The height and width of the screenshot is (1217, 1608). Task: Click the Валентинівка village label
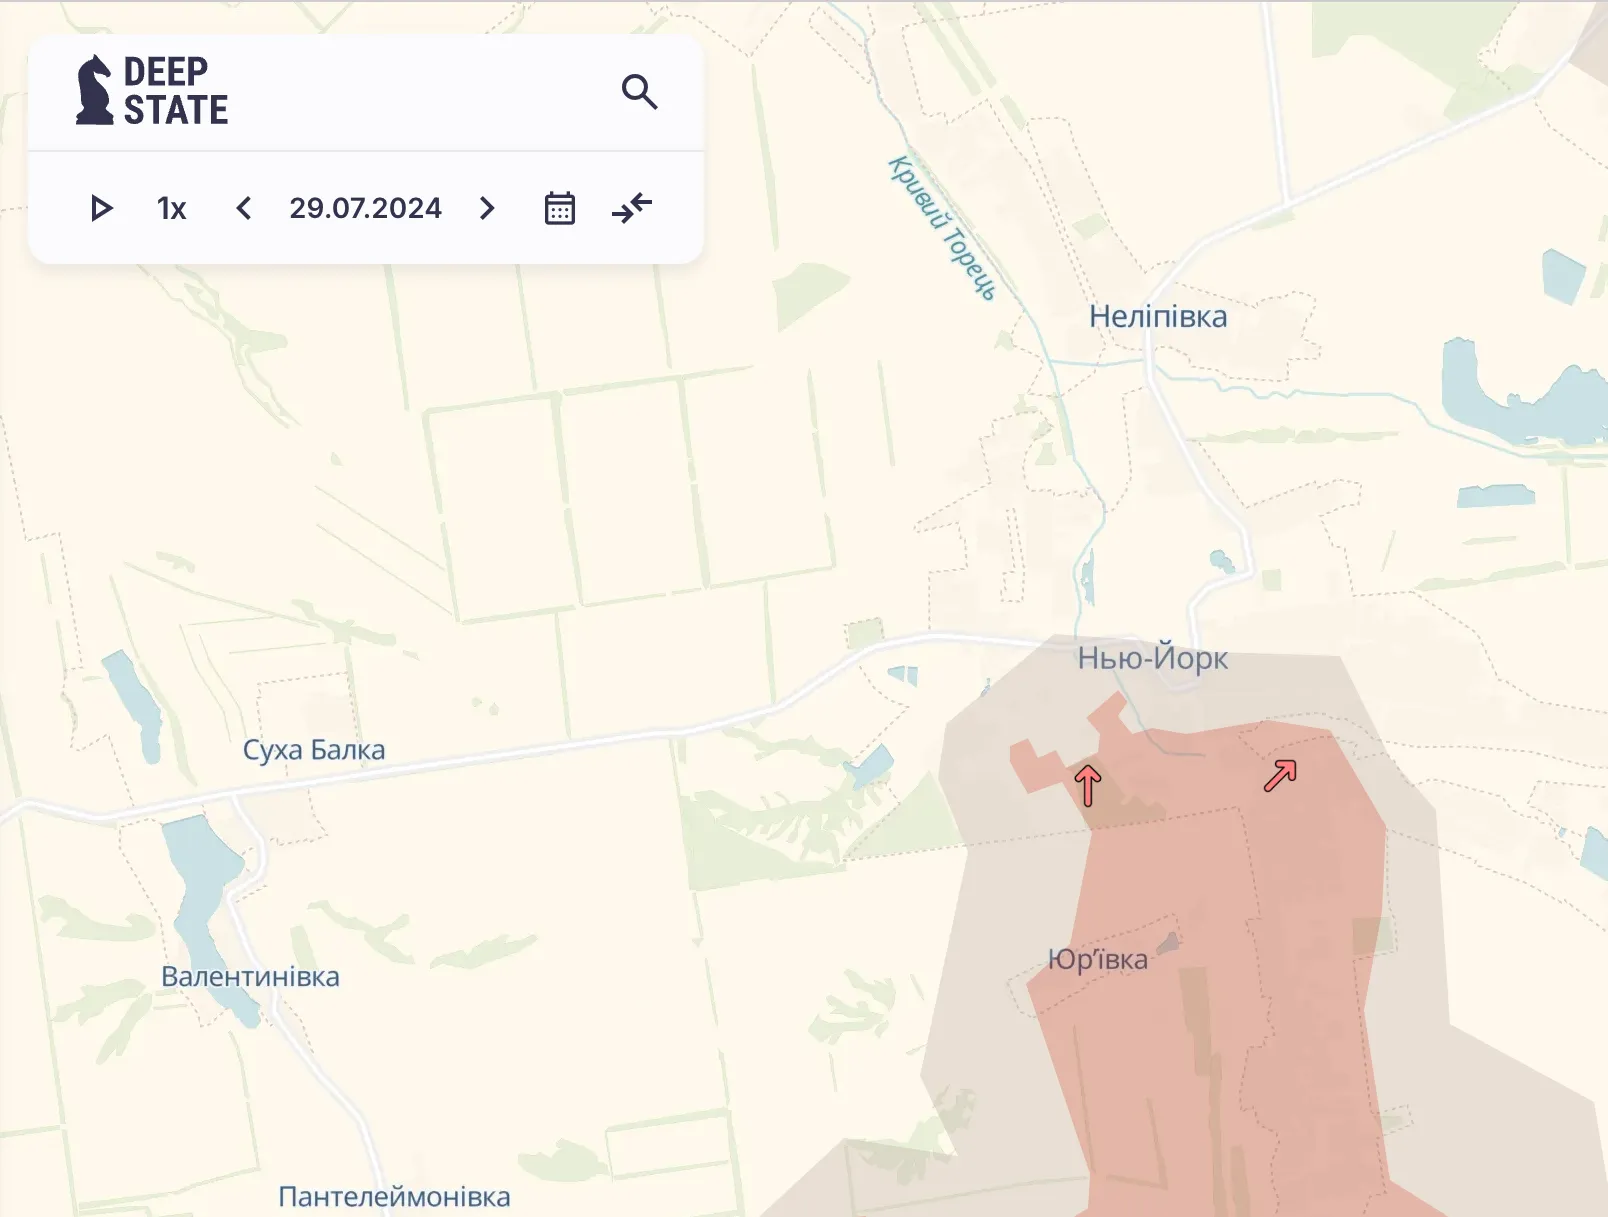click(250, 977)
